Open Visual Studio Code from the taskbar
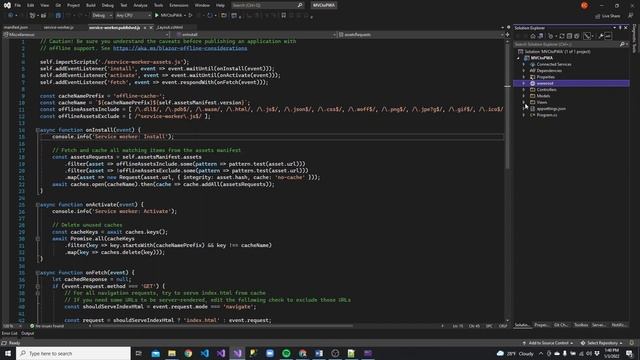The image size is (640, 360). coord(204,353)
